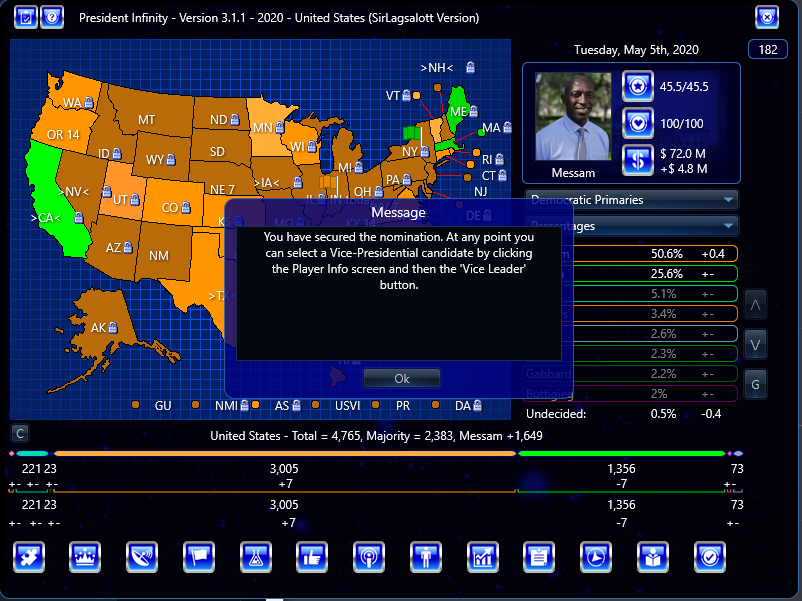Click the up arrow button beside candidate list

(x=755, y=305)
